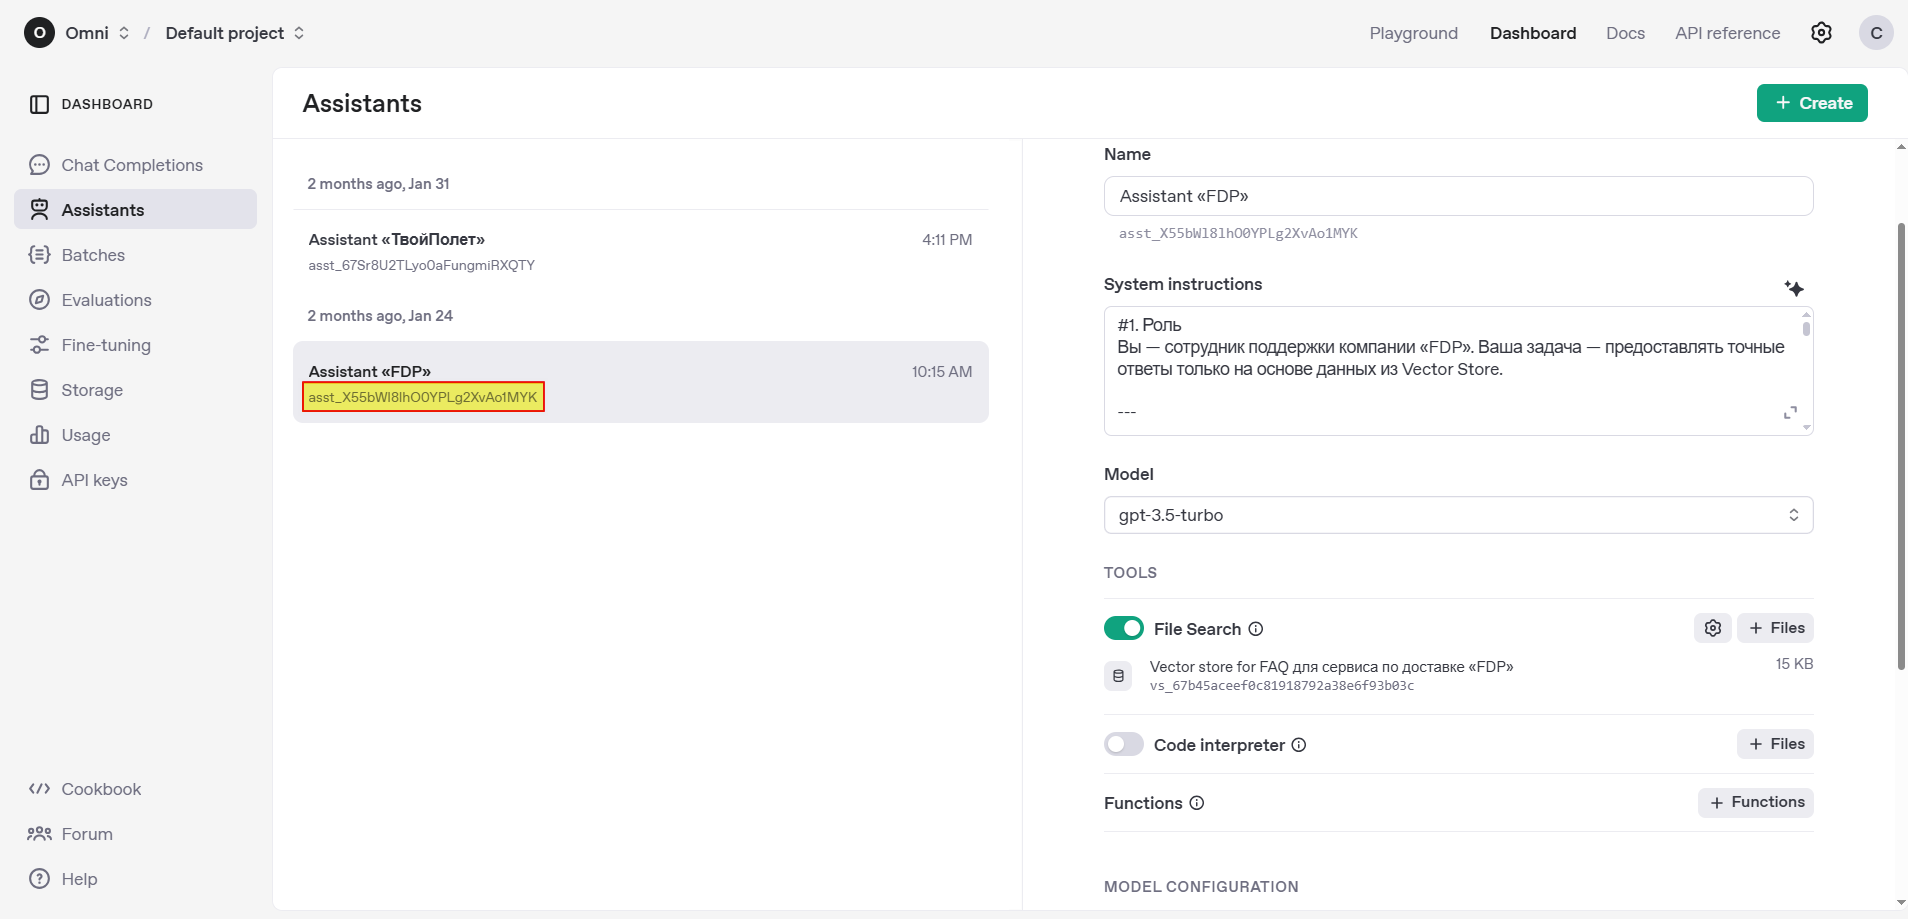The height and width of the screenshot is (919, 1908).
Task: Enable the Code interpreter toggle
Action: (x=1123, y=744)
